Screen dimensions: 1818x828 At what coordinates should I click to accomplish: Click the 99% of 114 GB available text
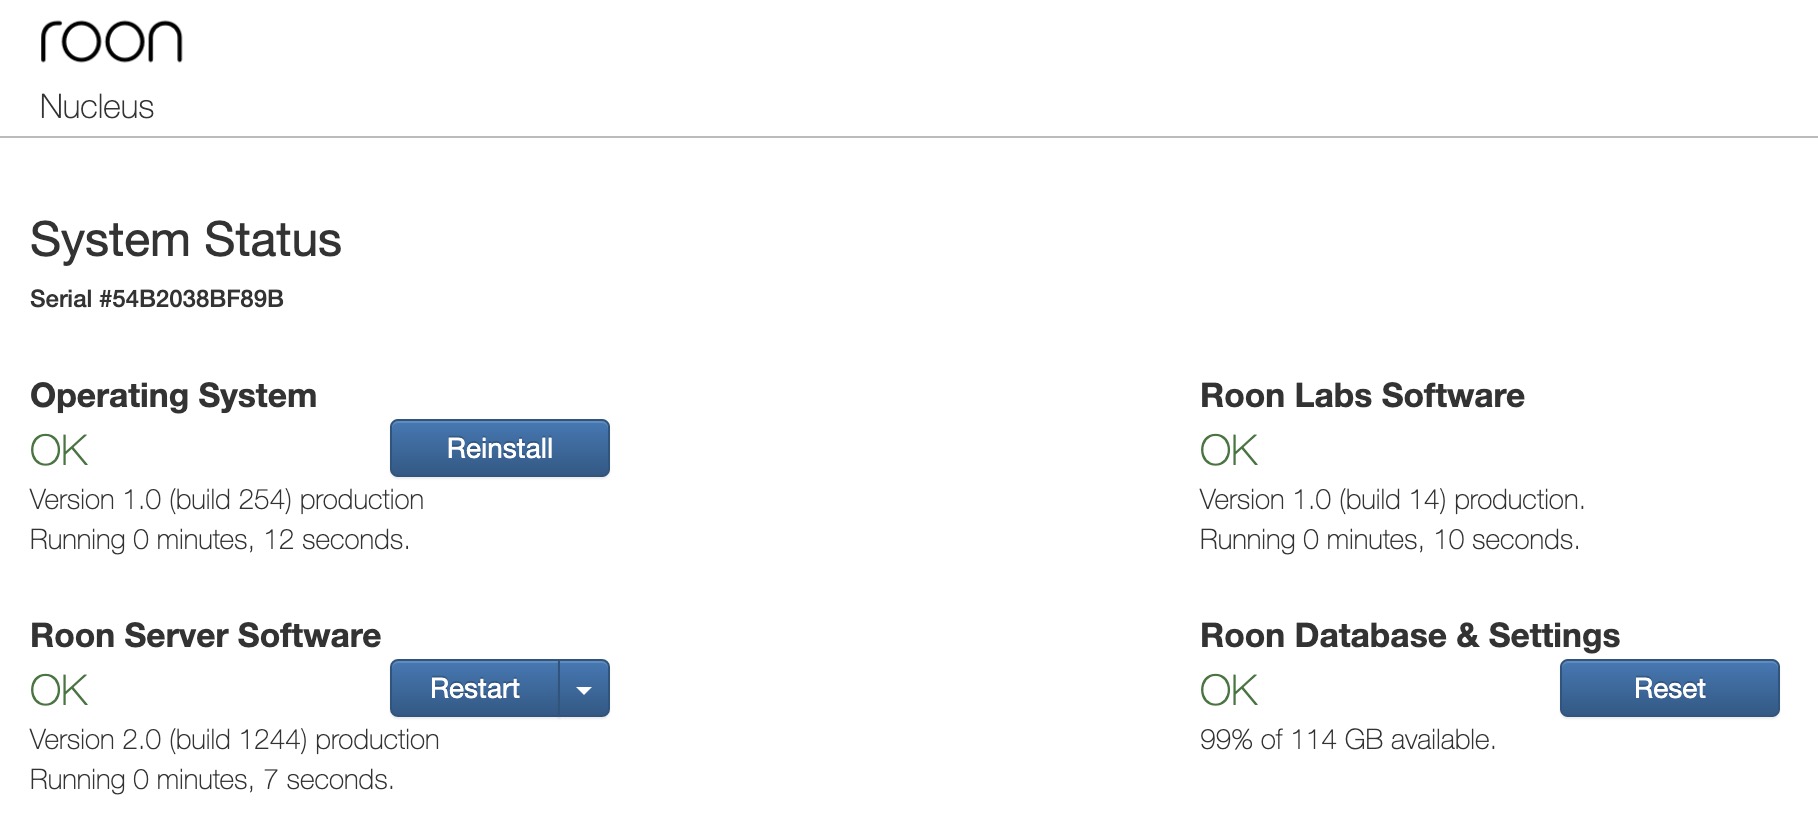pos(1347,740)
